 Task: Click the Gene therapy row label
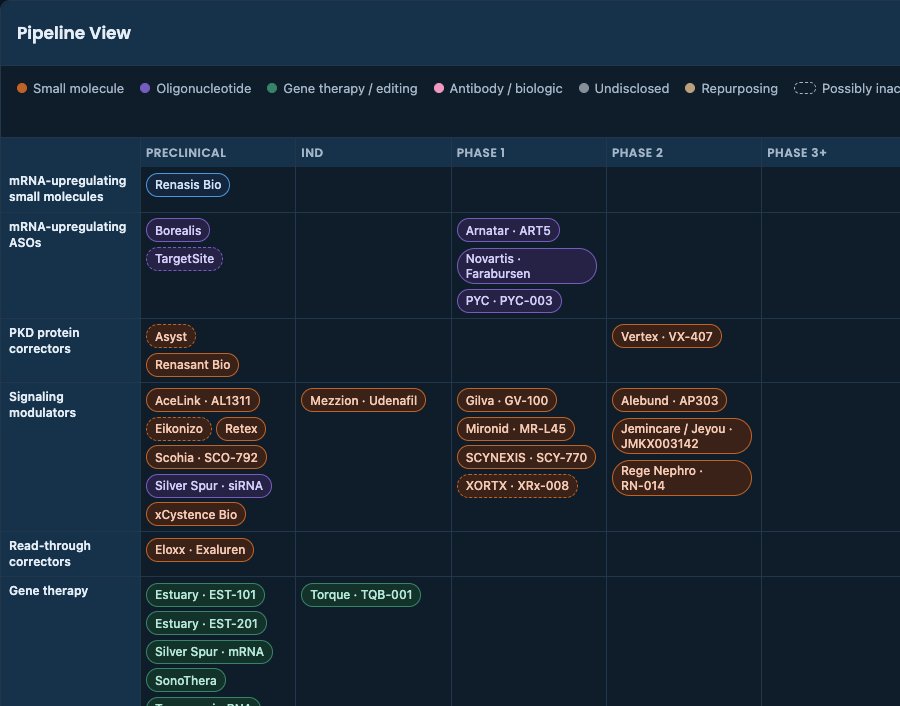[x=49, y=591]
